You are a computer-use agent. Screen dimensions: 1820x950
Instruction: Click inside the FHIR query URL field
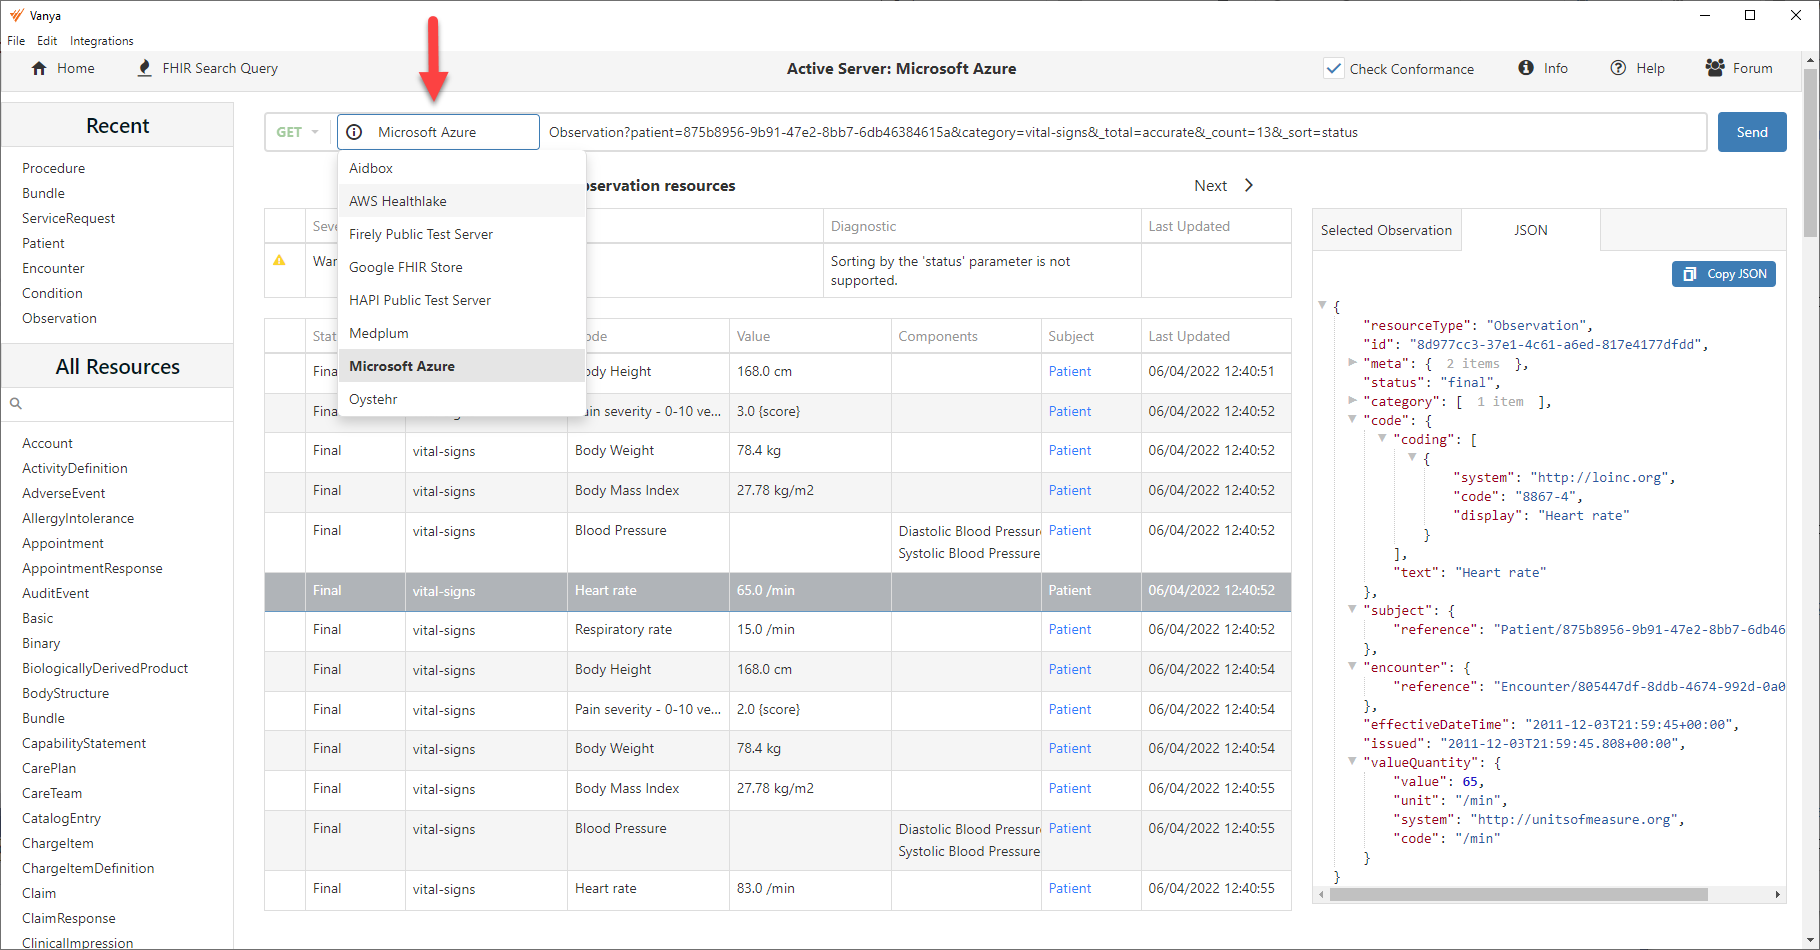(x=1123, y=132)
